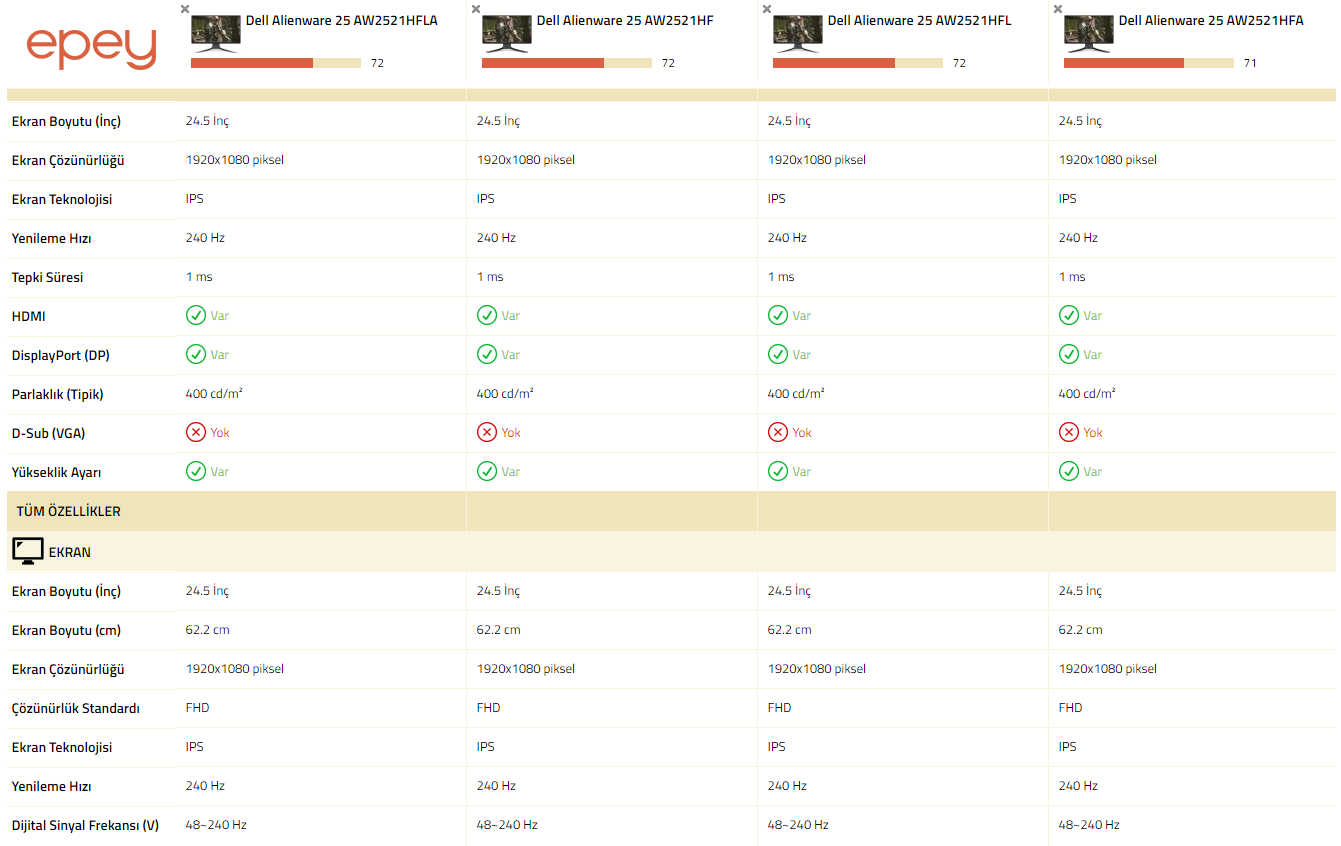Viewport: 1341px width, 846px height.
Task: Open the AW2521HFLA monitor thumbnail image
Action: point(216,33)
